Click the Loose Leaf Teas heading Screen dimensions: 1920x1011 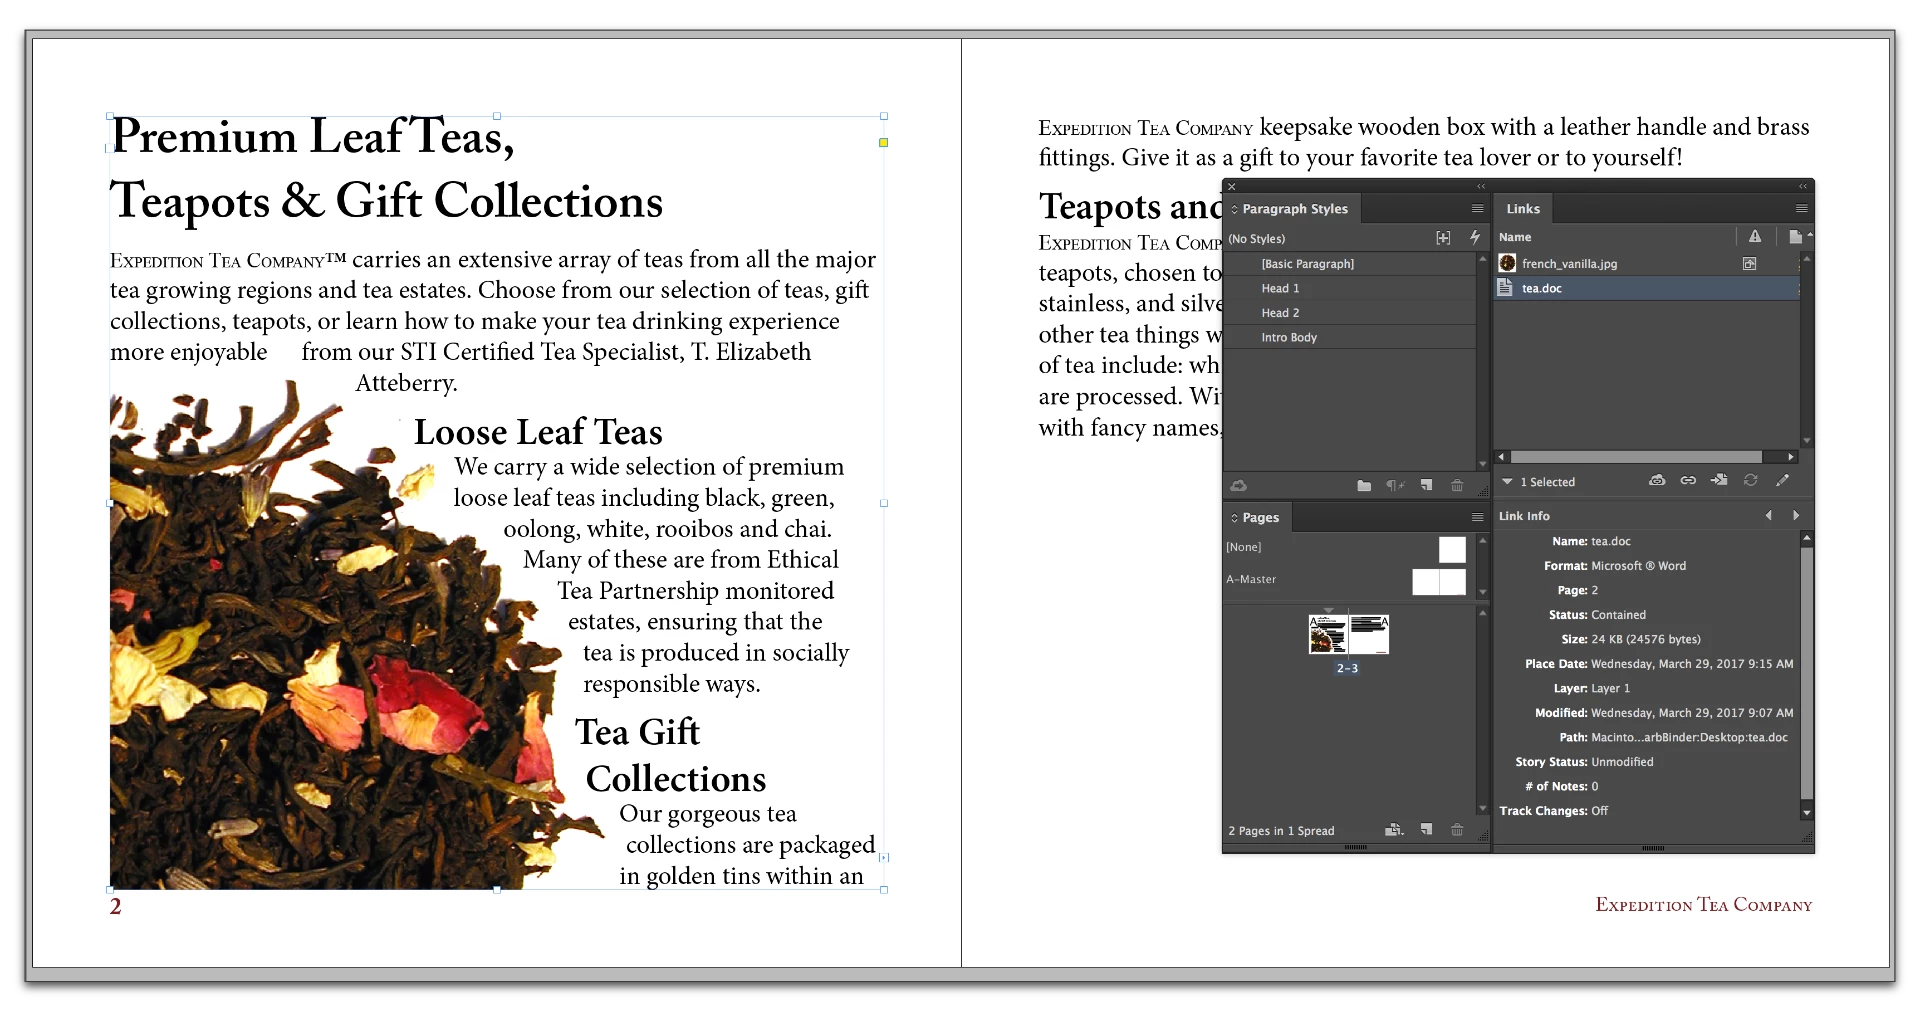click(x=538, y=432)
